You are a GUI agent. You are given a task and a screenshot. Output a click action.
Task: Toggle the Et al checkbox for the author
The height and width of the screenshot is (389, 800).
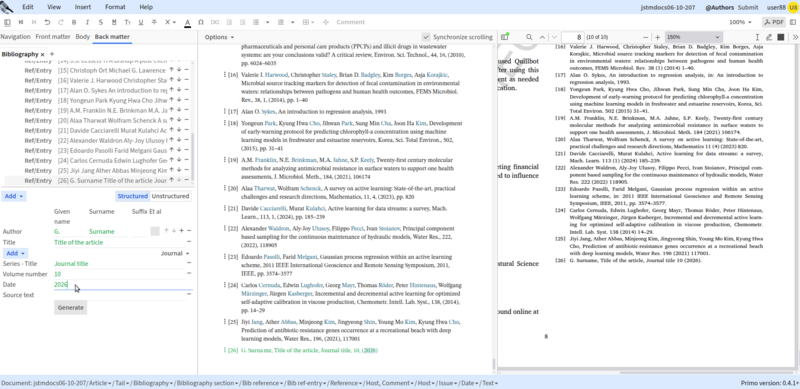155,231
